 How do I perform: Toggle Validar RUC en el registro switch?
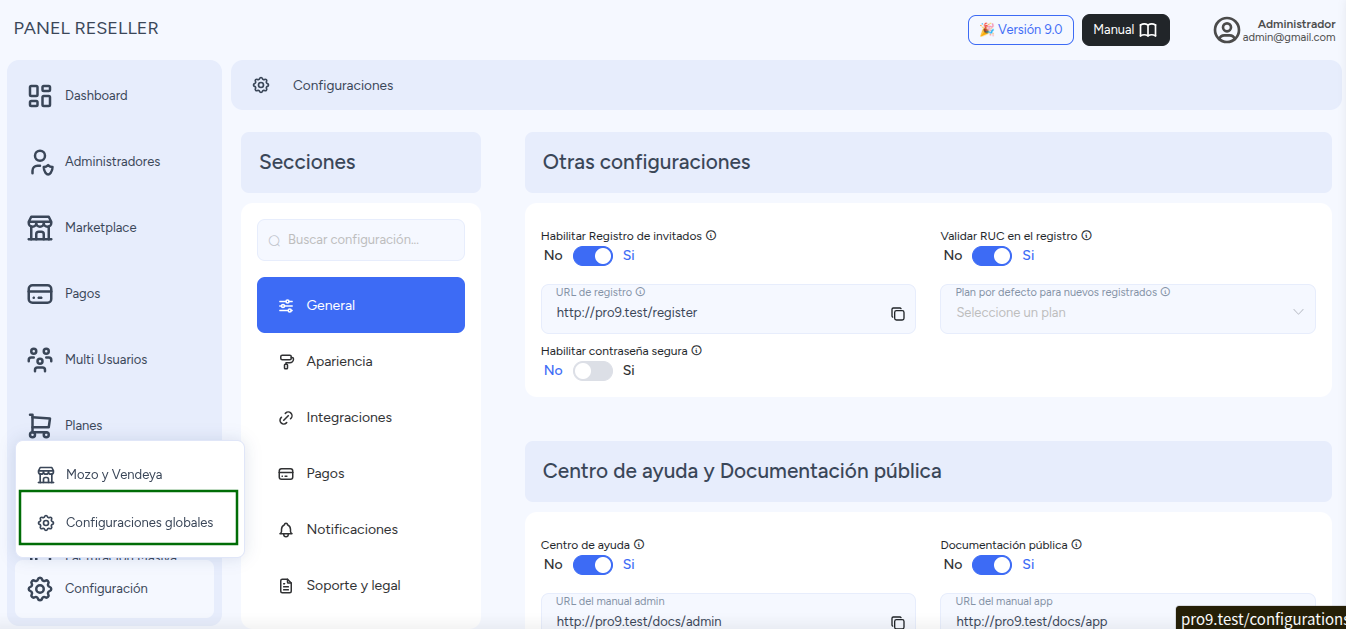(x=992, y=256)
